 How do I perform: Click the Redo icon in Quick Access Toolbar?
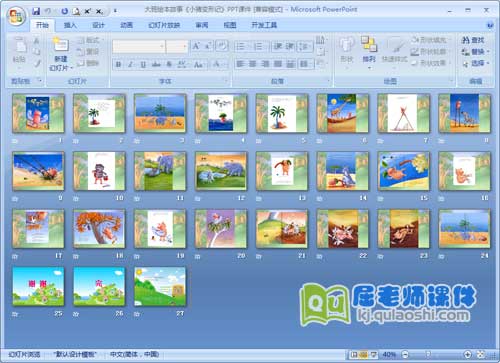point(65,11)
